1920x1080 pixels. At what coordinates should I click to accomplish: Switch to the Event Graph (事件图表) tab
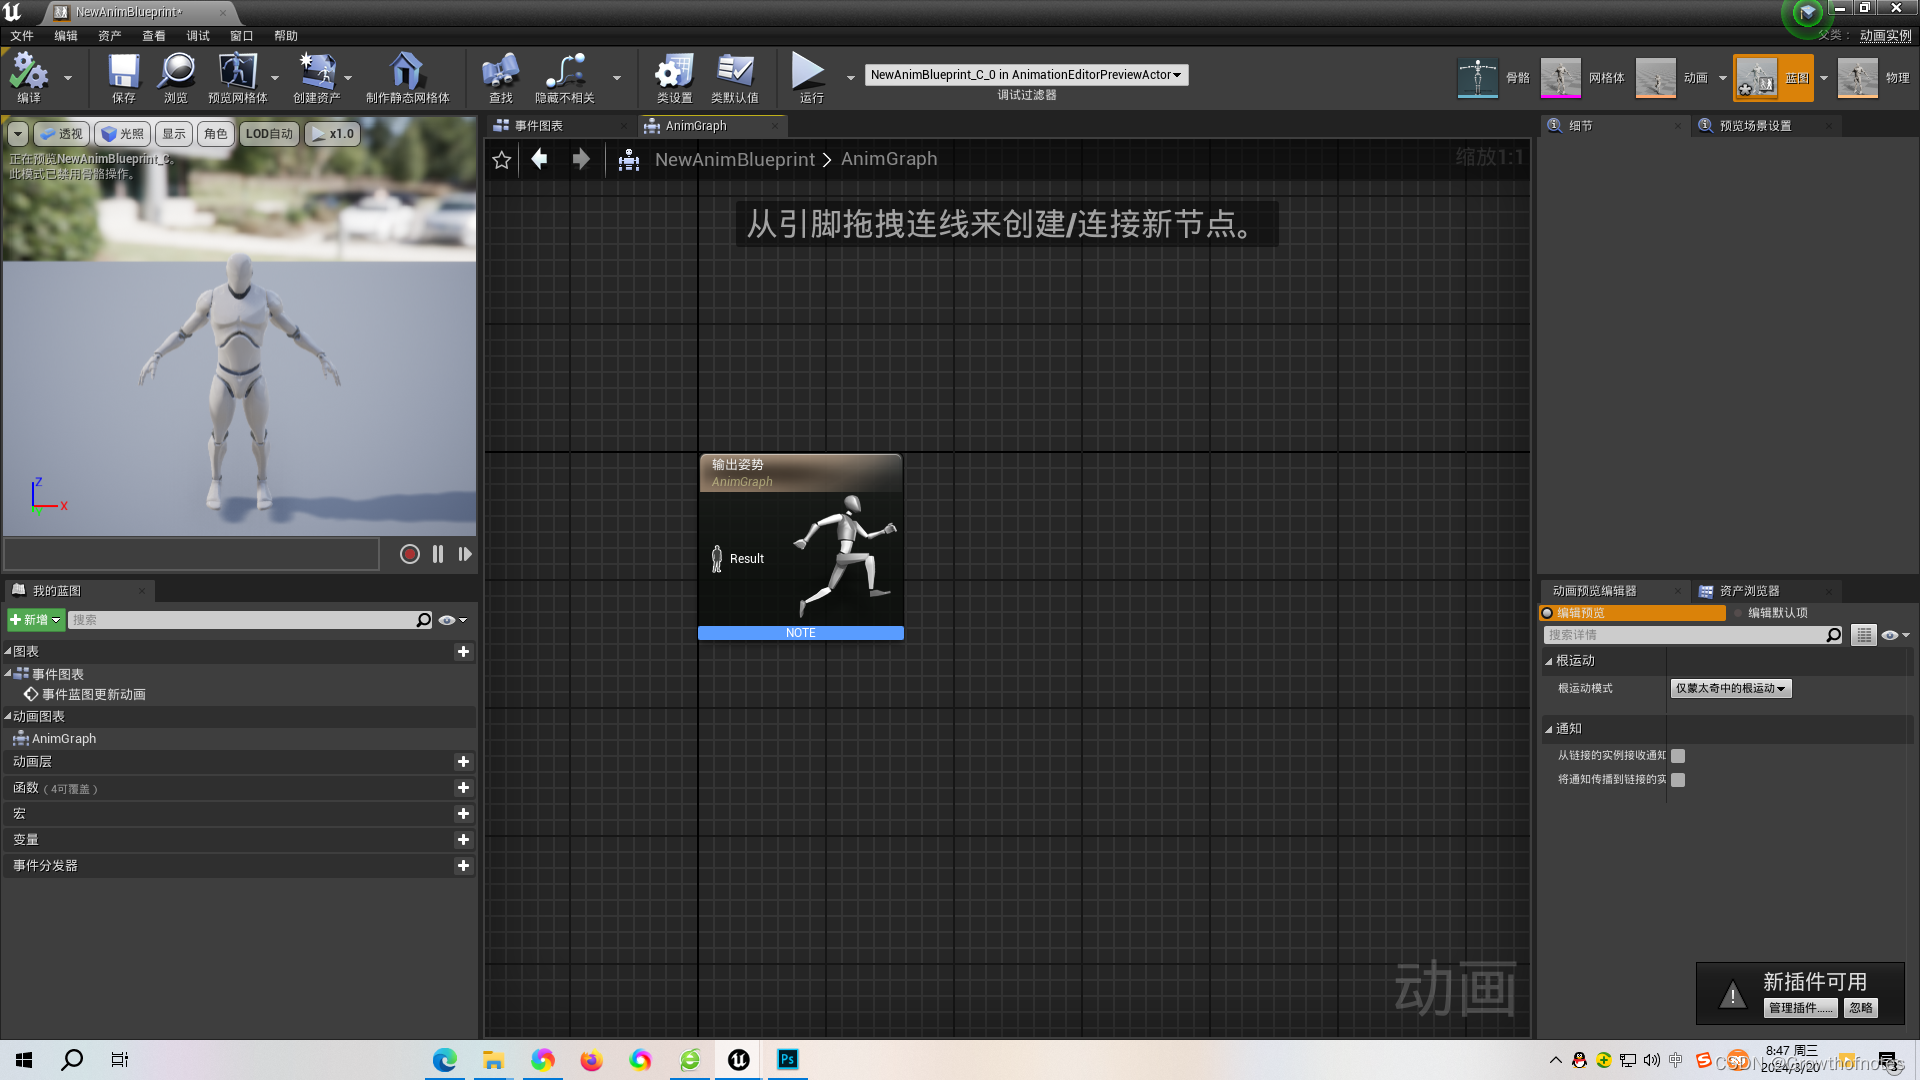click(x=540, y=126)
